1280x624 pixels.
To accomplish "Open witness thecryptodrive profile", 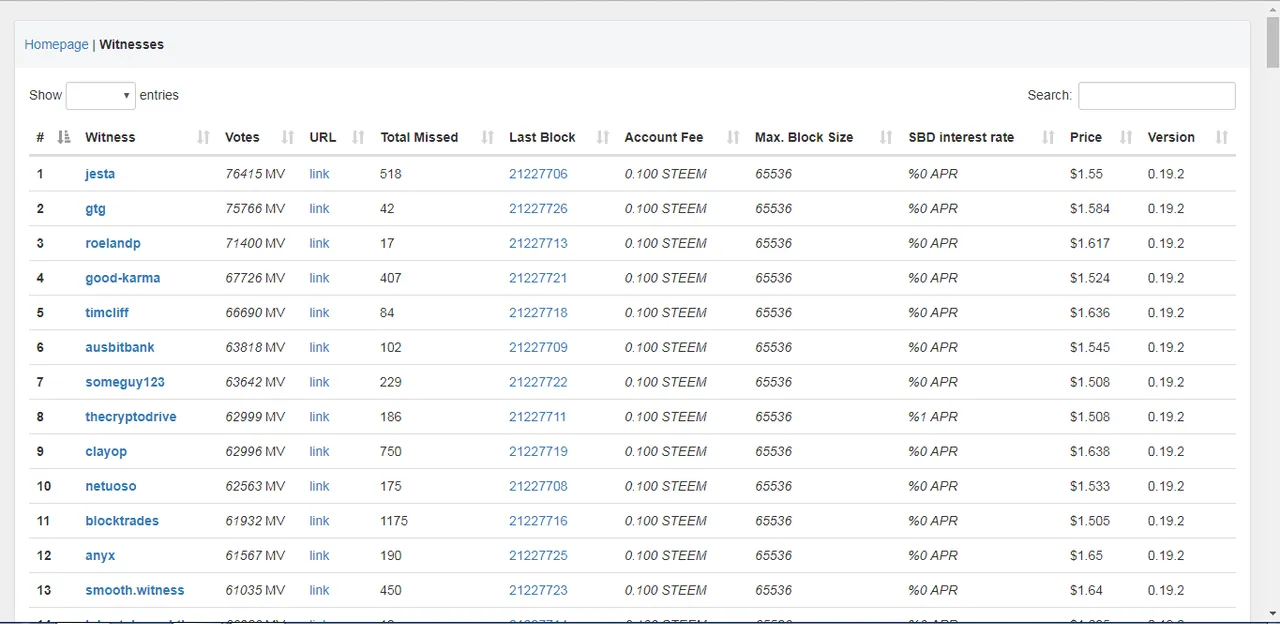I will tap(131, 417).
